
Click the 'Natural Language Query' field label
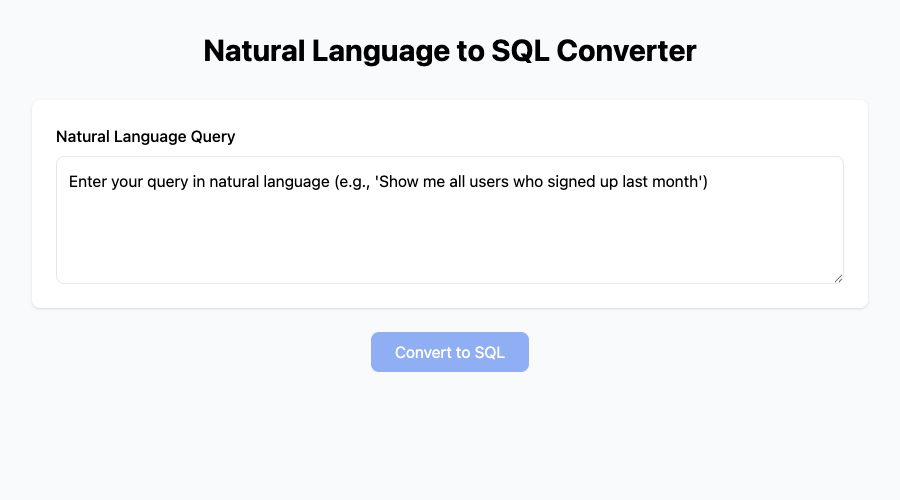pyautogui.click(x=145, y=136)
